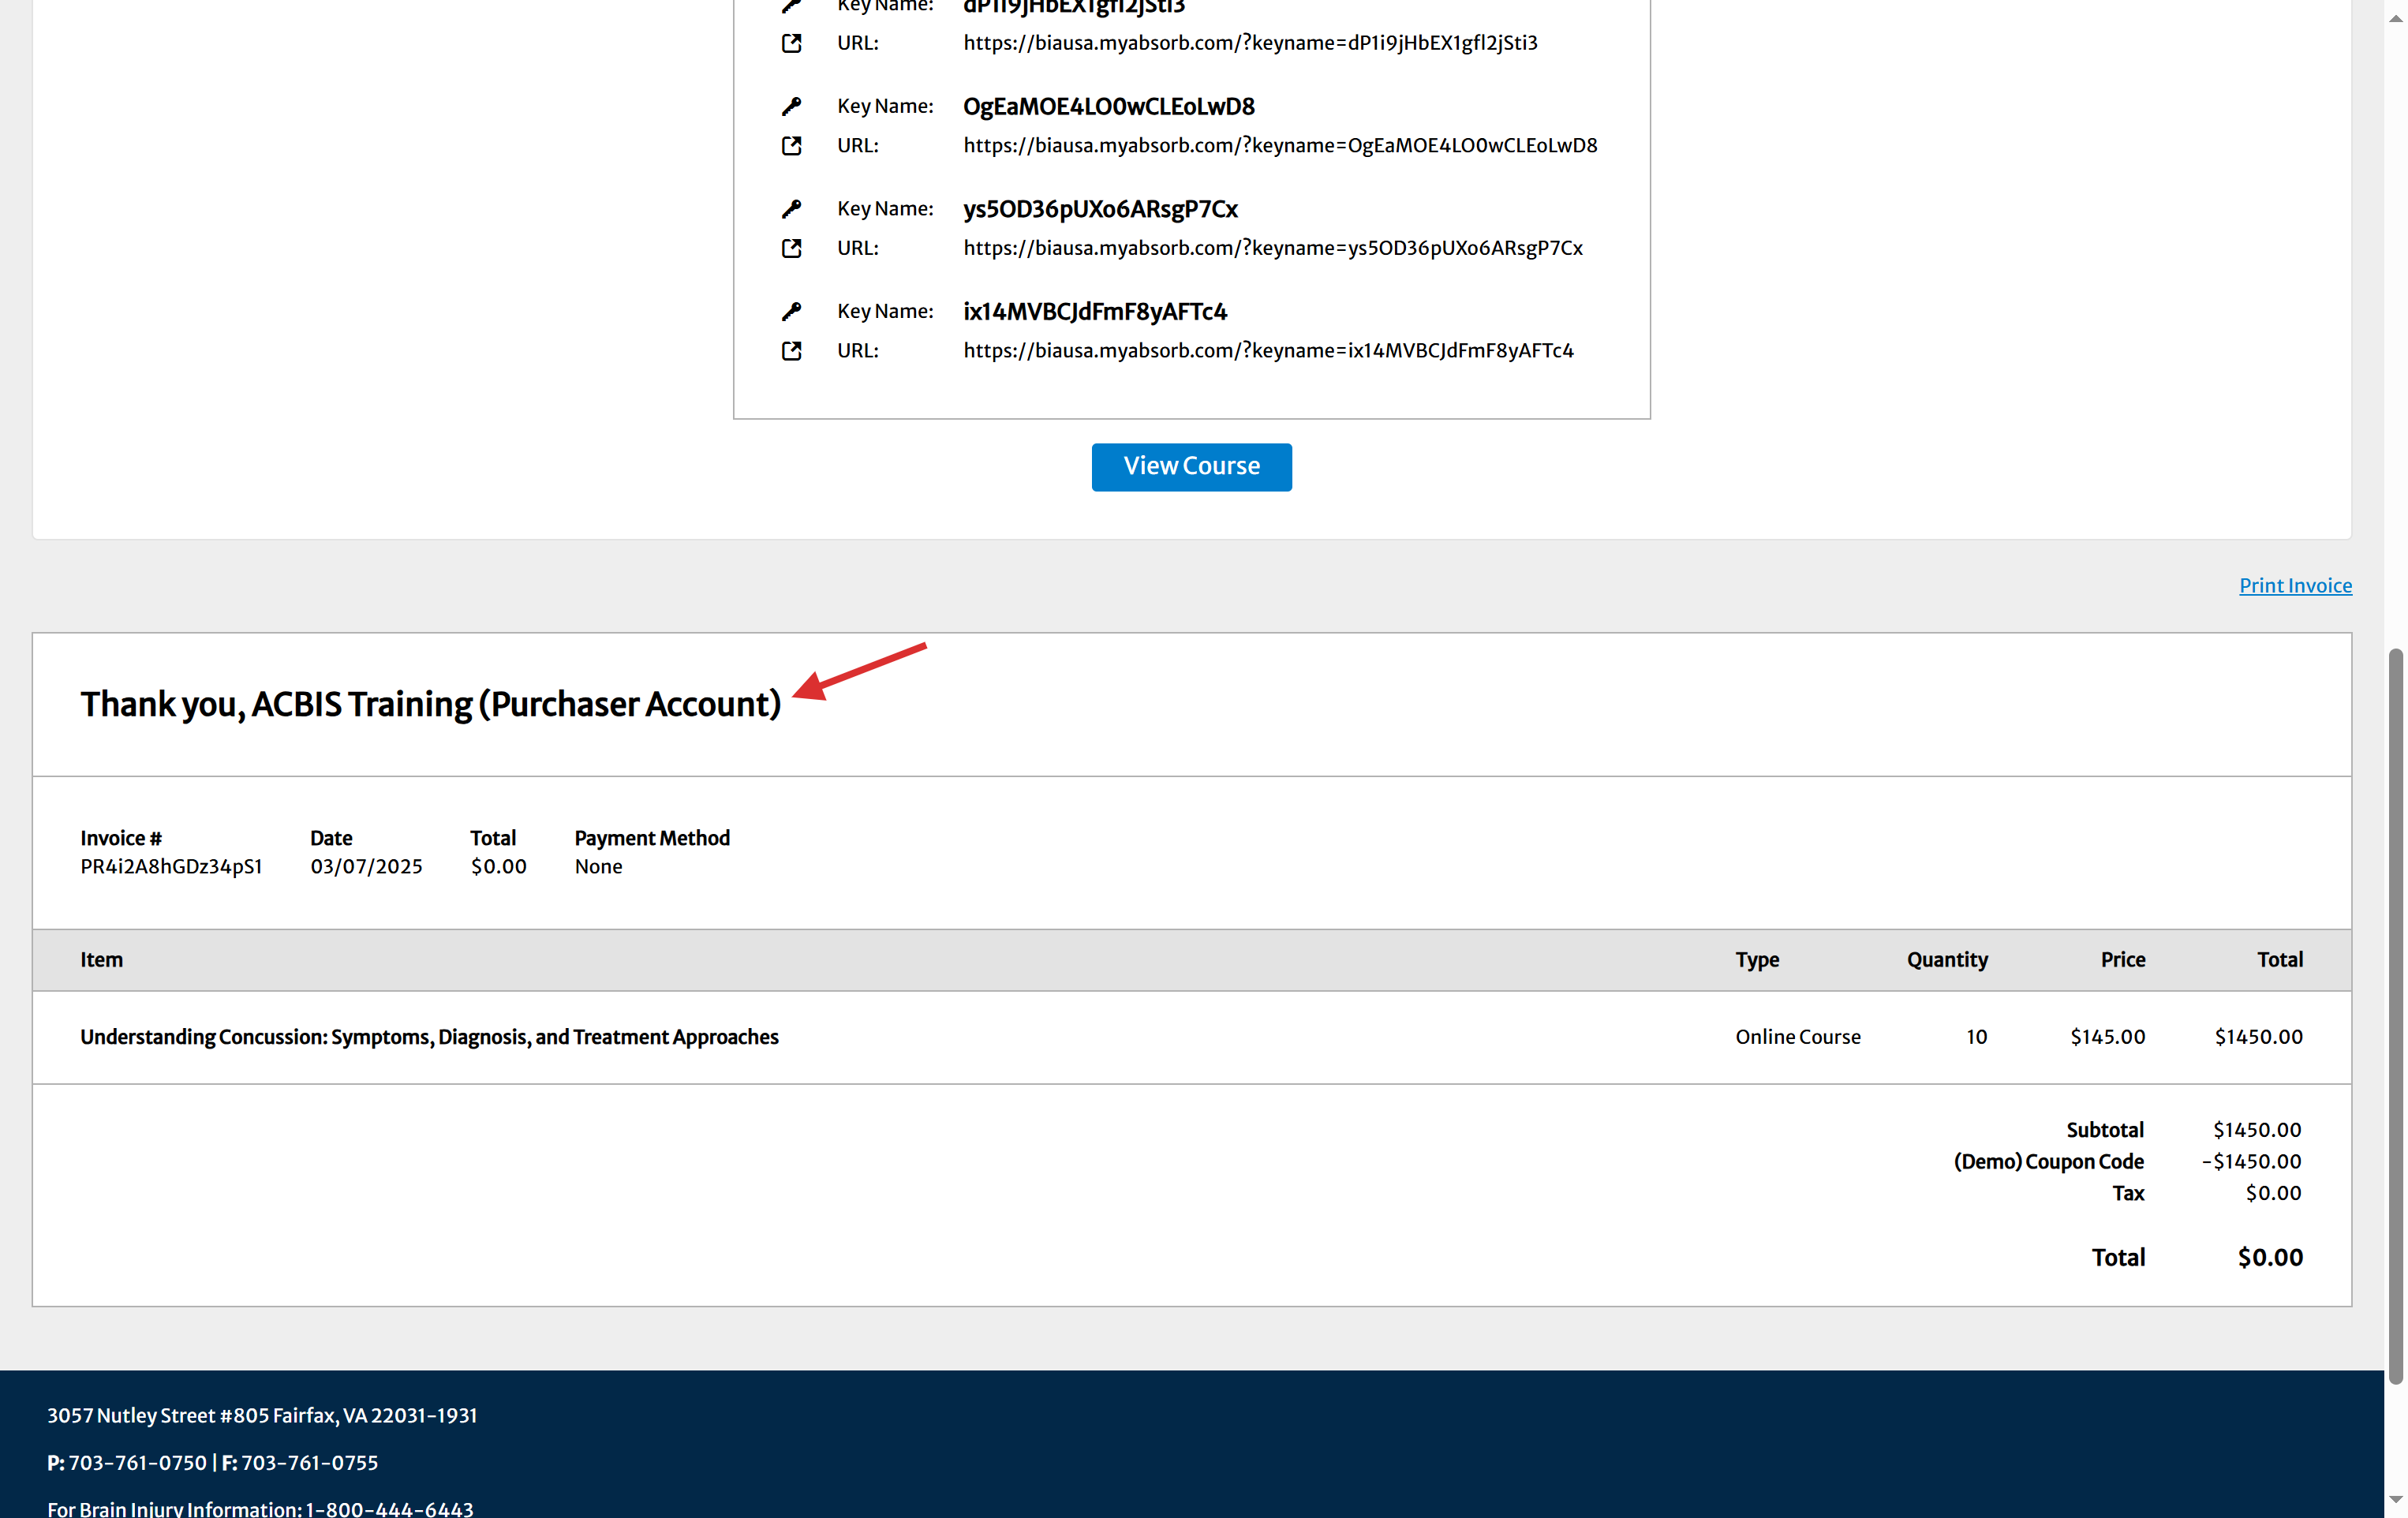Click the footer address 3057 Nutley Street
Screen dimensions: 2408x1518
pos(262,1415)
